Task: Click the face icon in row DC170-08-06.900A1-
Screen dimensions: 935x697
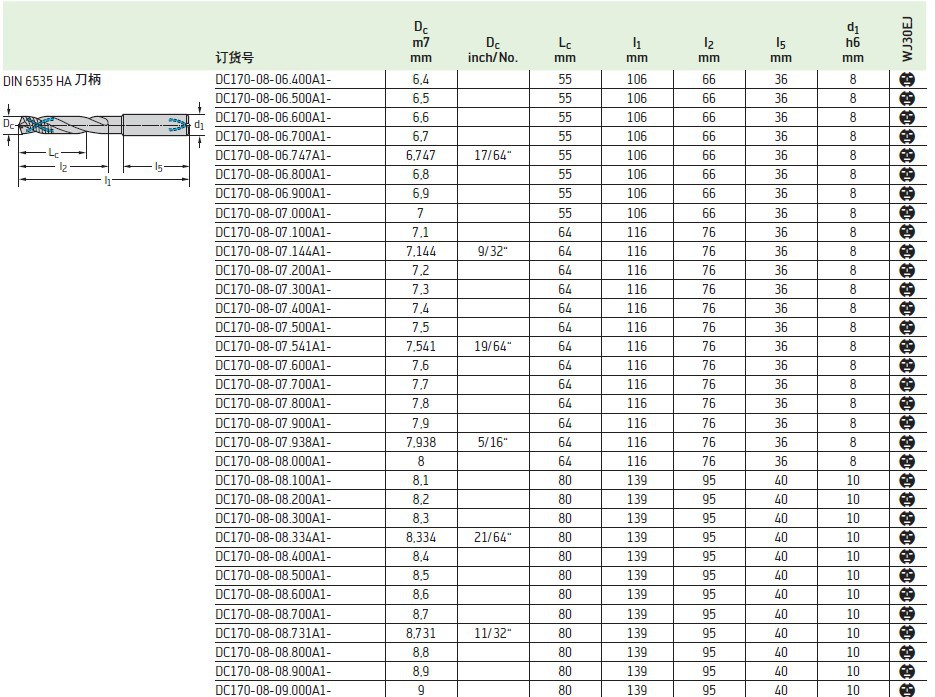Action: [x=906, y=194]
